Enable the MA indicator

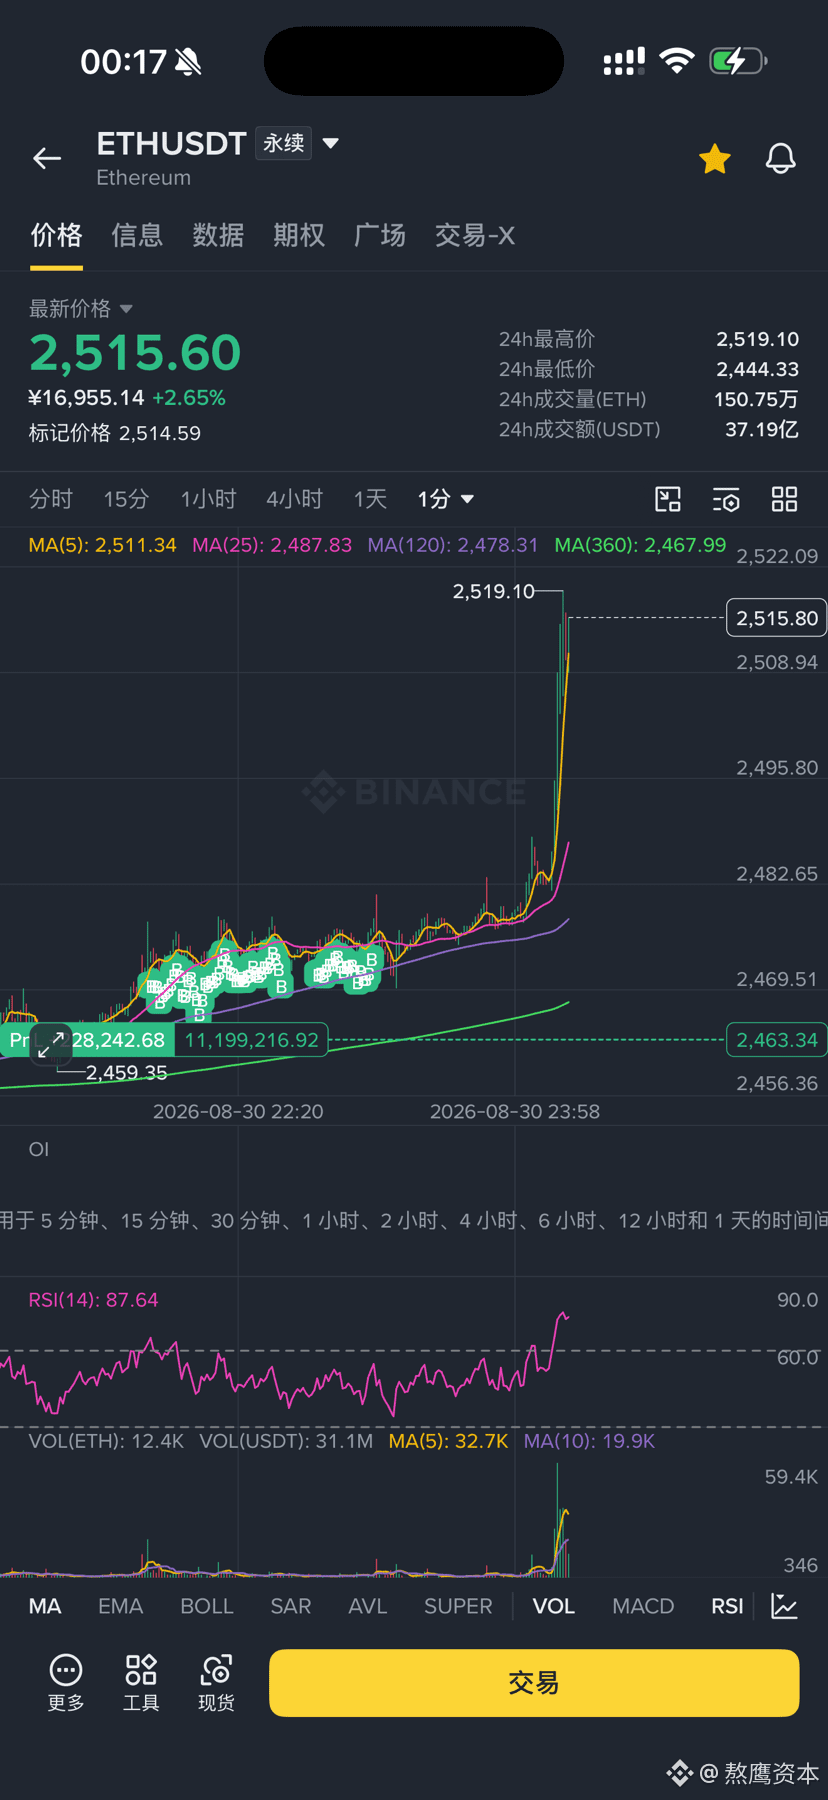(x=45, y=1606)
